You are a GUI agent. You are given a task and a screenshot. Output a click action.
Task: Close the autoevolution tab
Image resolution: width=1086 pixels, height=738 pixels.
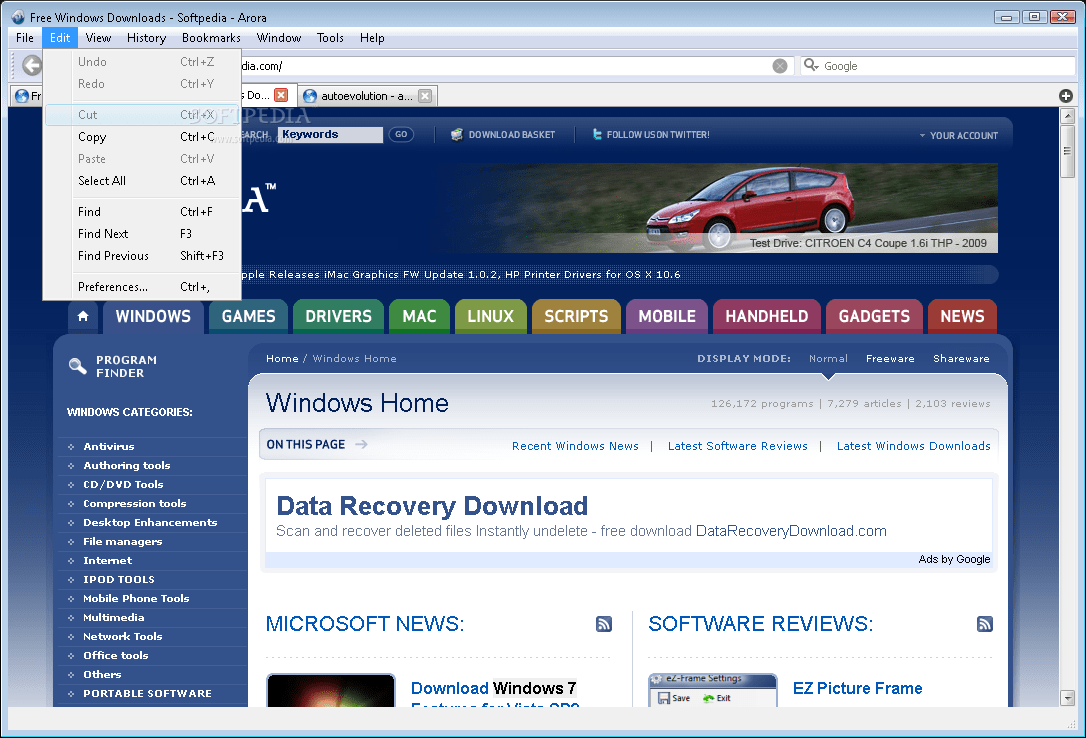point(425,96)
